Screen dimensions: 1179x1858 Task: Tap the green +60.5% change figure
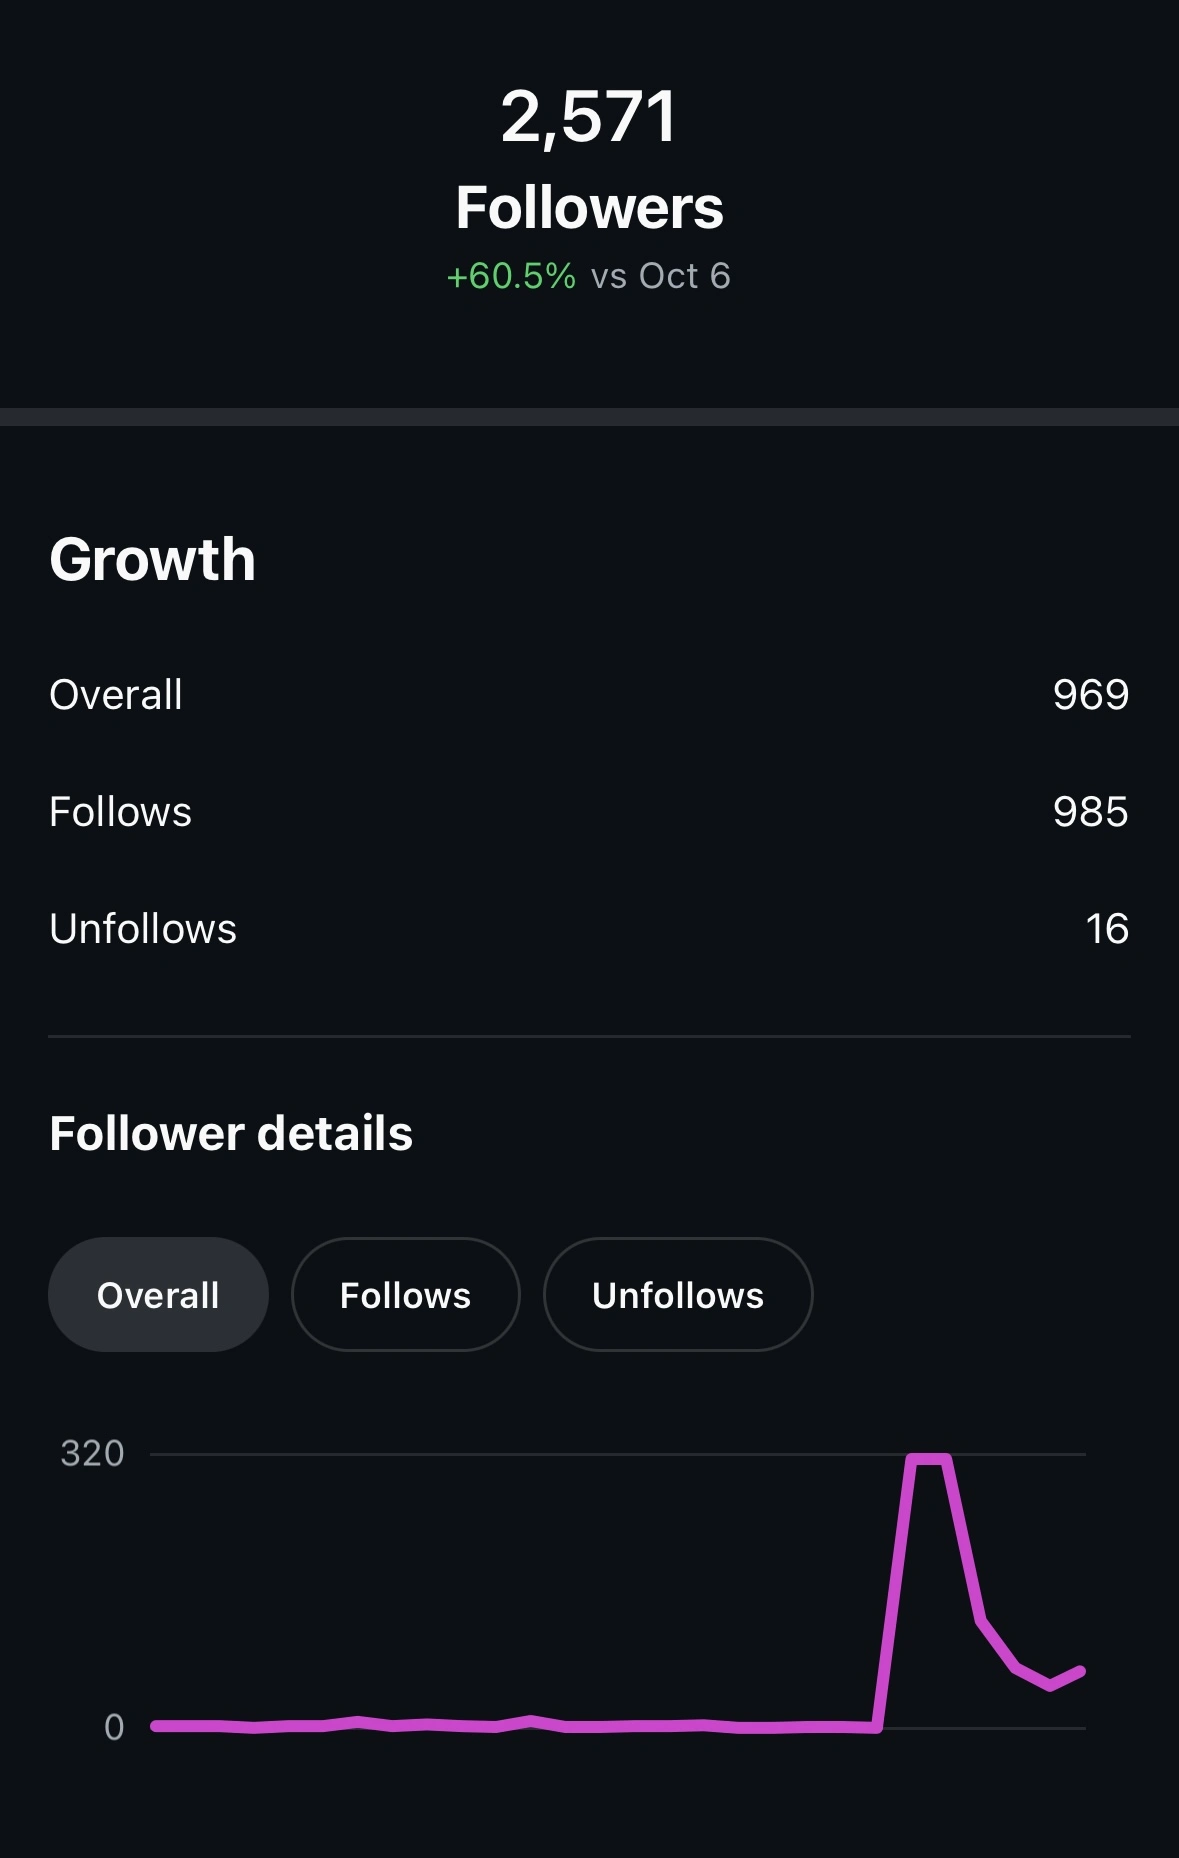pyautogui.click(x=511, y=276)
